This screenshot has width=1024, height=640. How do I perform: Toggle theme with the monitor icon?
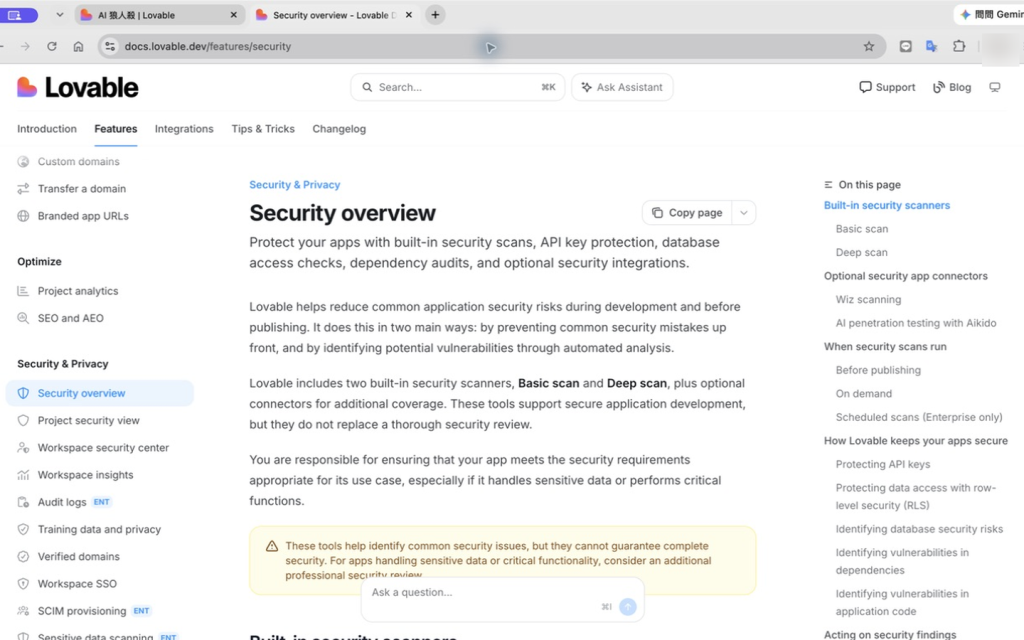pos(995,88)
